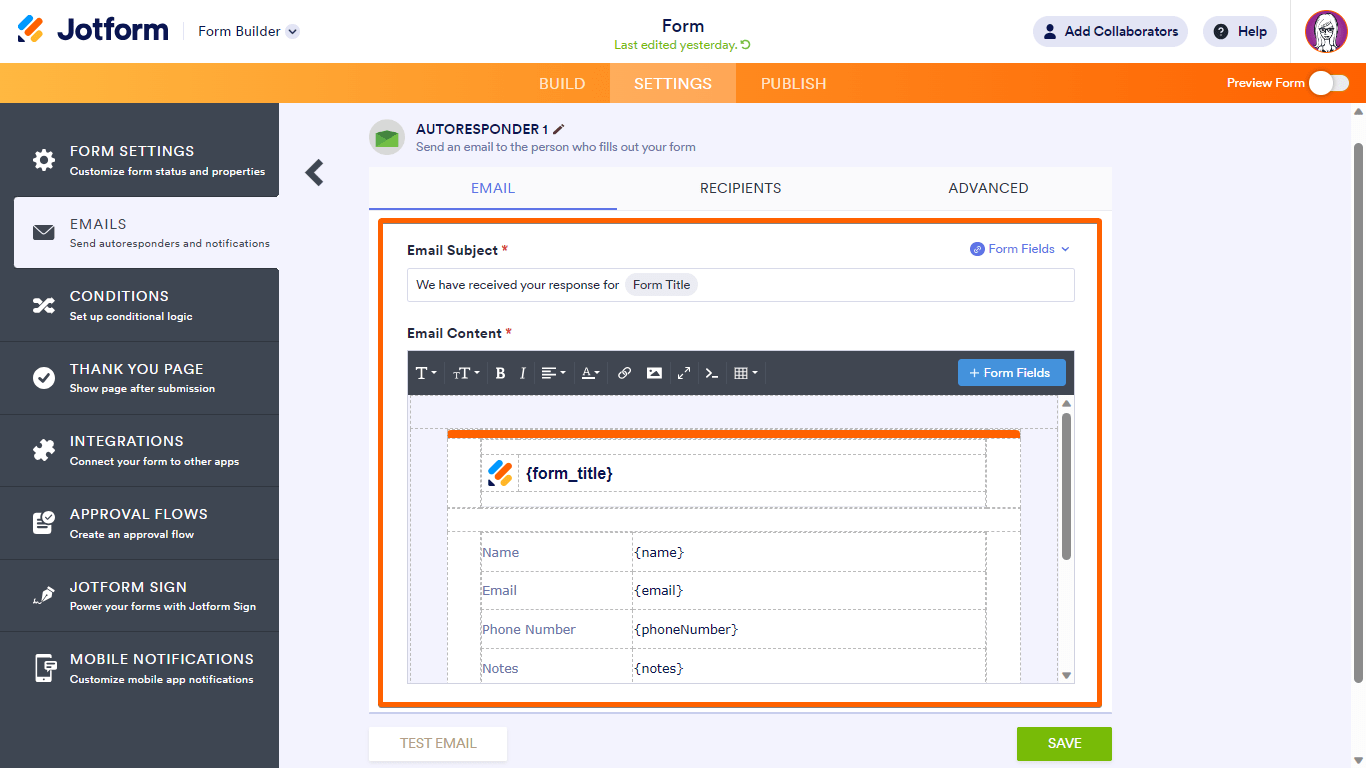Click the editor scroll up arrow
The width and height of the screenshot is (1366, 768).
[x=1066, y=404]
